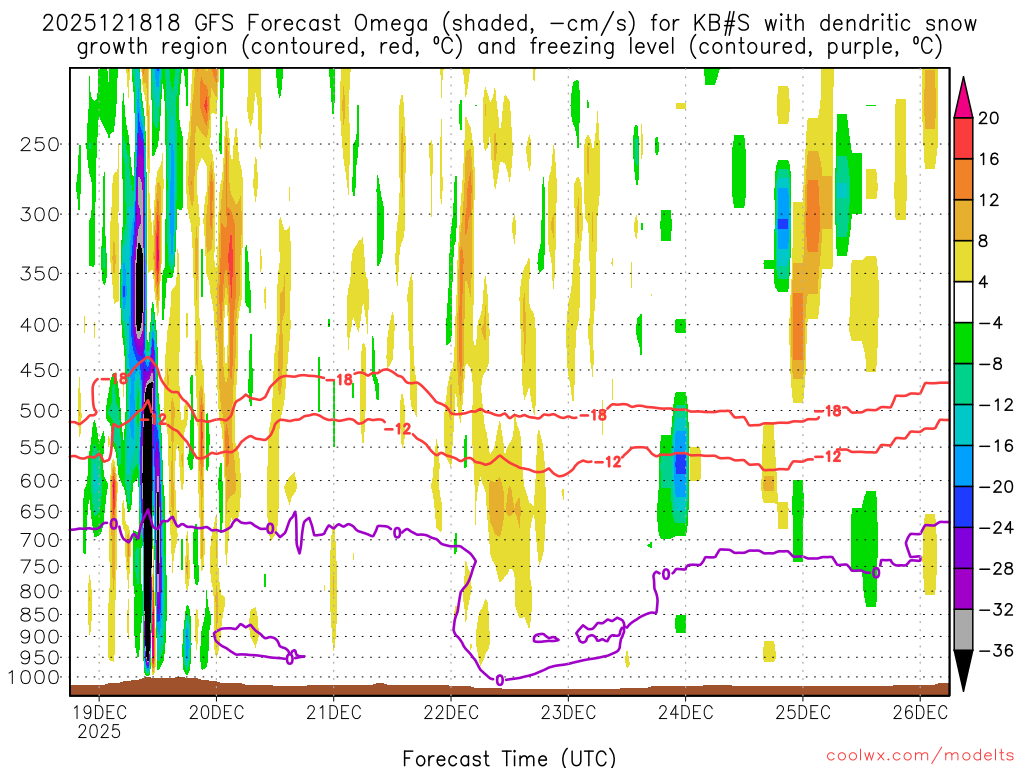Click the gray legend swatch between -36 and -32

963,630
